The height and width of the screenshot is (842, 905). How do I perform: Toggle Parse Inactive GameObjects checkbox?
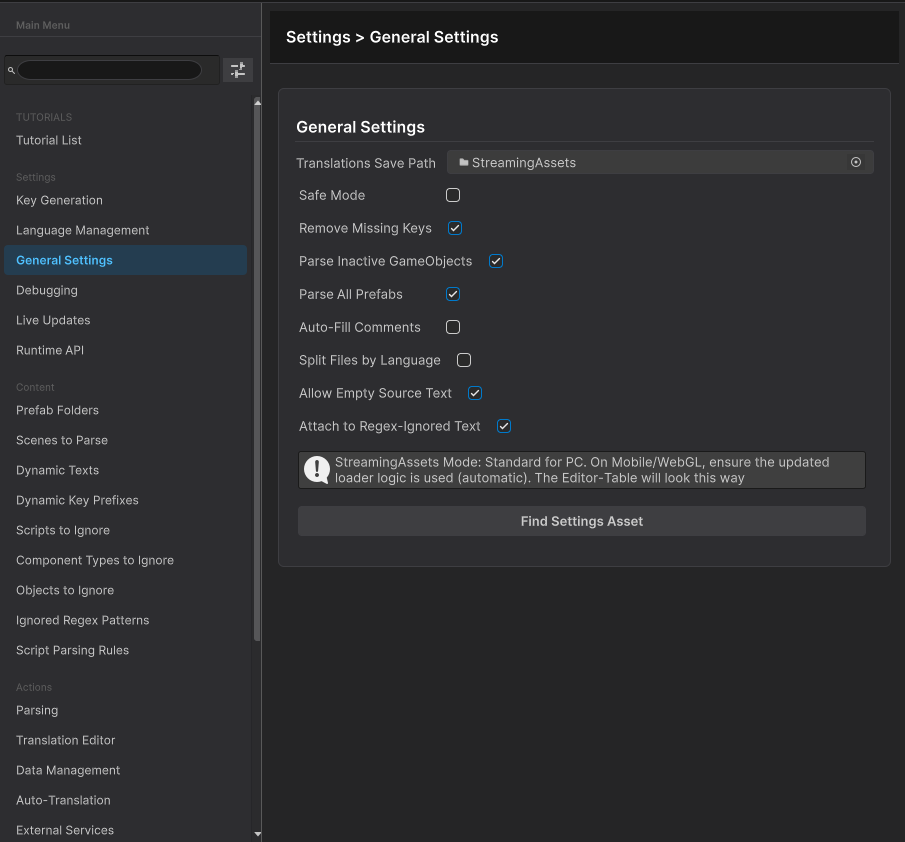[x=495, y=261]
